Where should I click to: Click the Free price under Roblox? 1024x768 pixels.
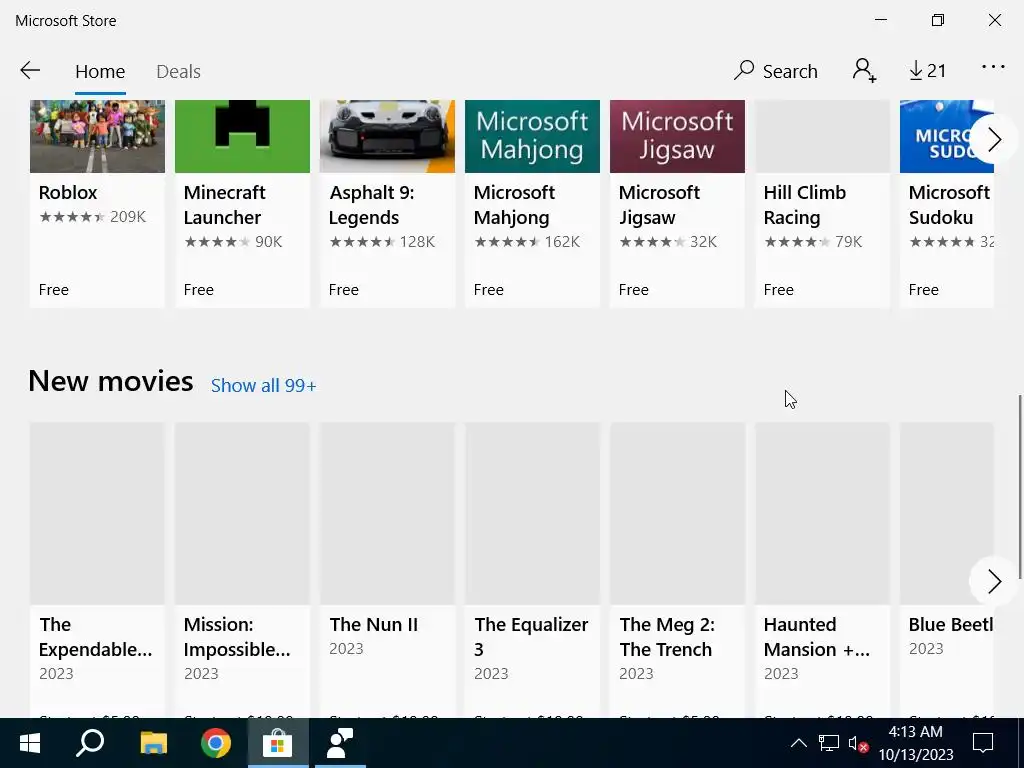[x=54, y=290]
